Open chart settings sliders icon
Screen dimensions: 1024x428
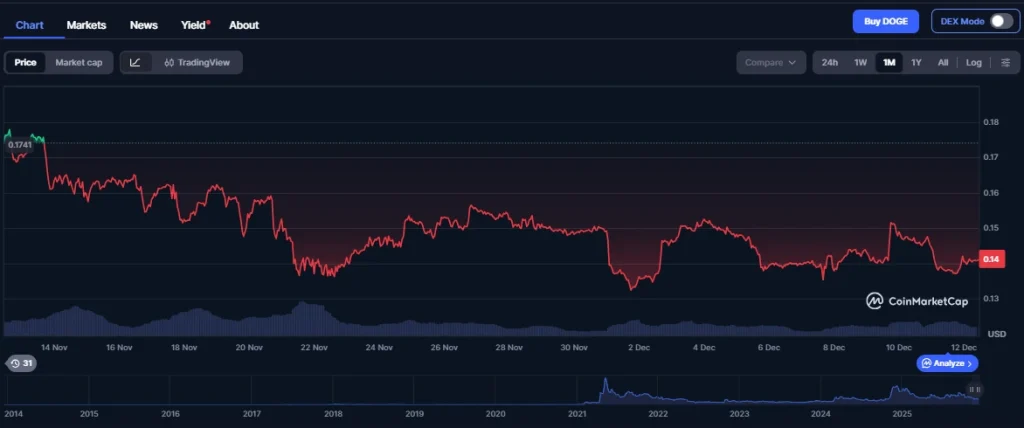click(x=1006, y=63)
